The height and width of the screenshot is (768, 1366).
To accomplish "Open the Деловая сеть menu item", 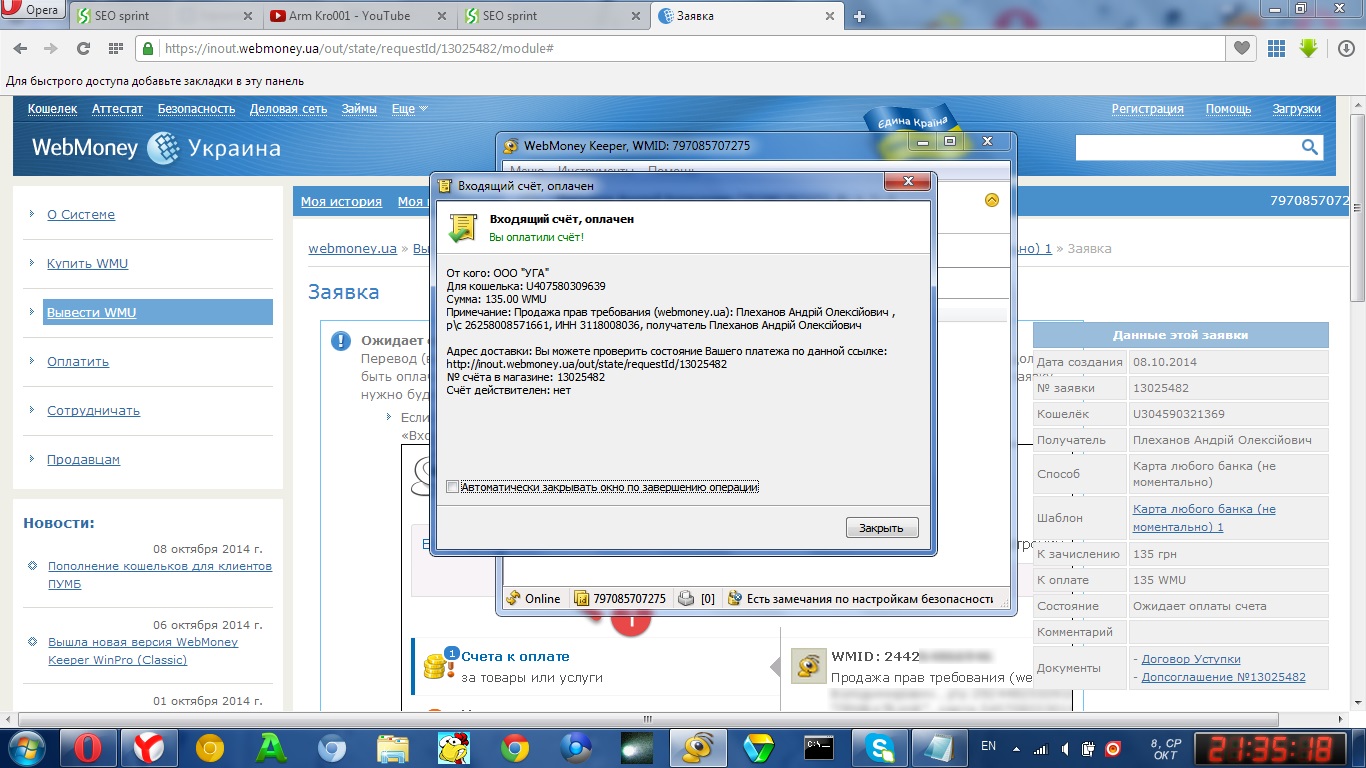I will coord(288,109).
